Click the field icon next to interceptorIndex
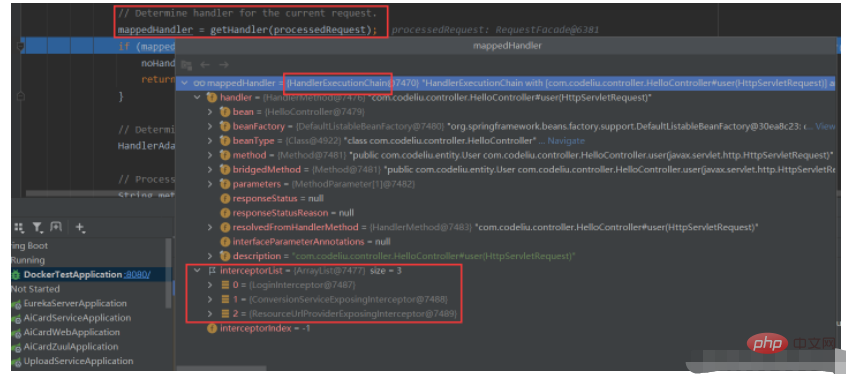The height and width of the screenshot is (376, 846). pos(212,329)
